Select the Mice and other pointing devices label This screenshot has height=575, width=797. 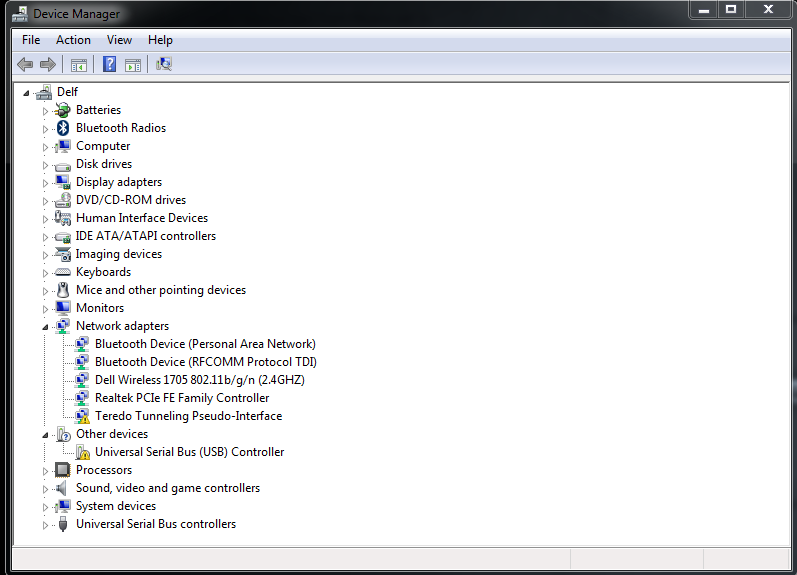161,290
